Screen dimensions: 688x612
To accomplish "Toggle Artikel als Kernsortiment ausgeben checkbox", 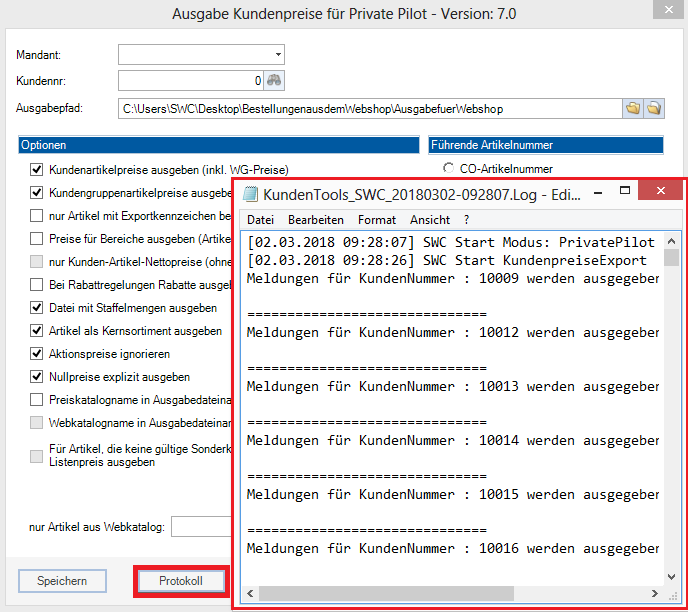I will tap(37, 331).
